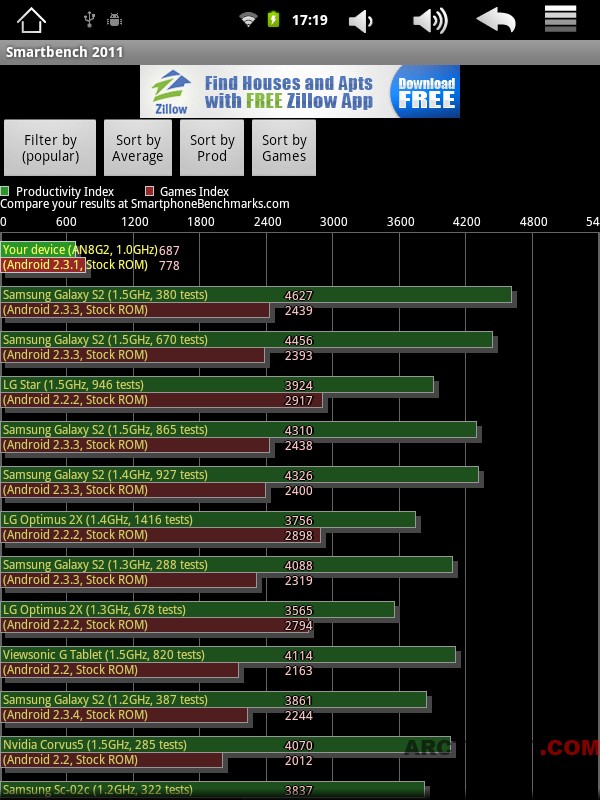Tap the battery charging icon
The height and width of the screenshot is (800, 600).
click(273, 20)
